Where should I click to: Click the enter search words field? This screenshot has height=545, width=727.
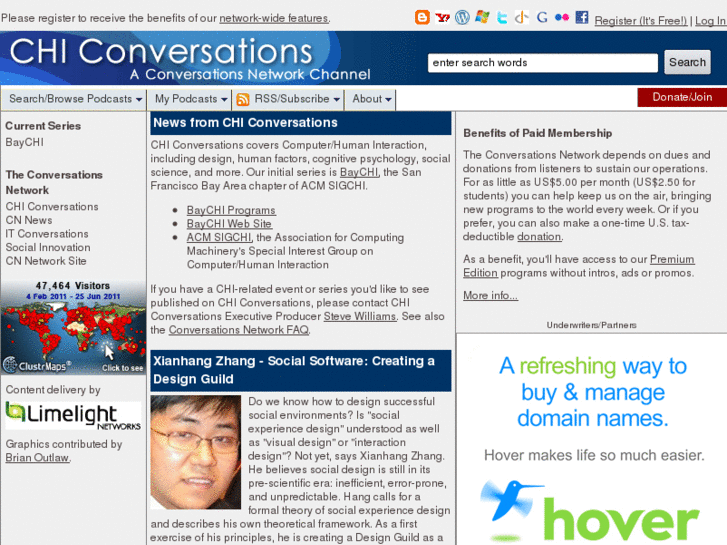click(542, 63)
